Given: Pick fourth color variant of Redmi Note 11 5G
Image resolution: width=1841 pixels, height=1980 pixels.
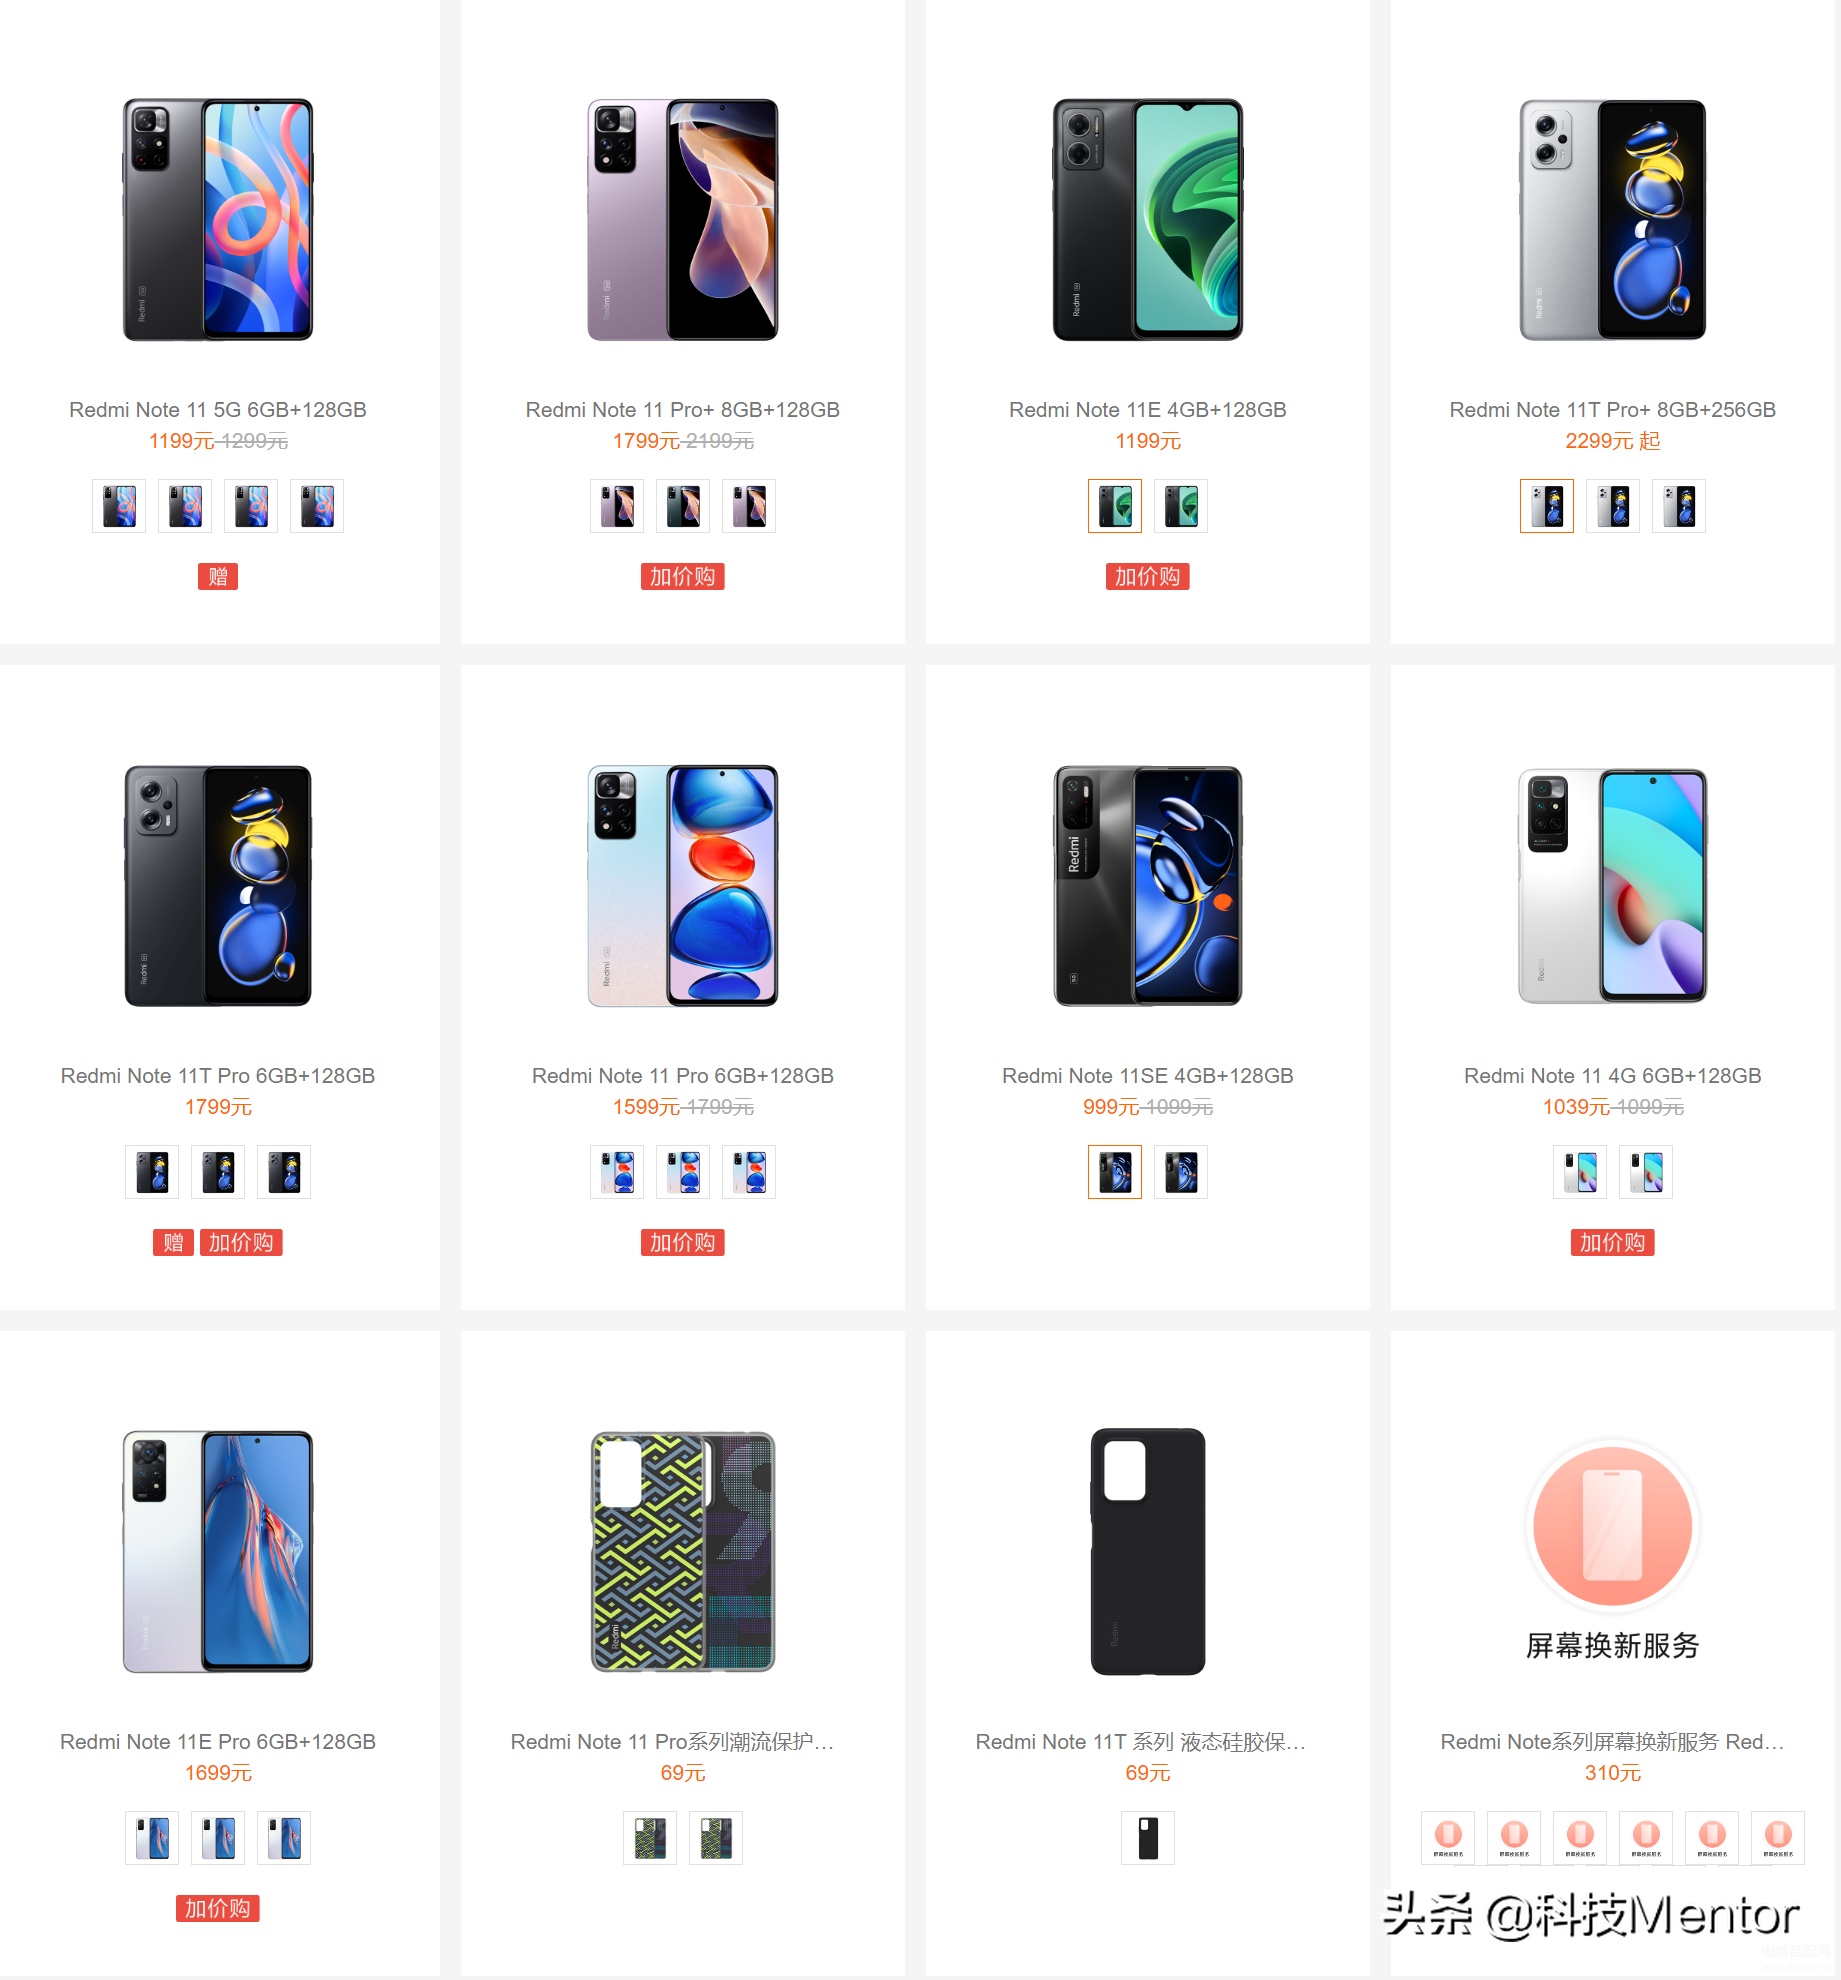Looking at the screenshot, I should coord(317,506).
